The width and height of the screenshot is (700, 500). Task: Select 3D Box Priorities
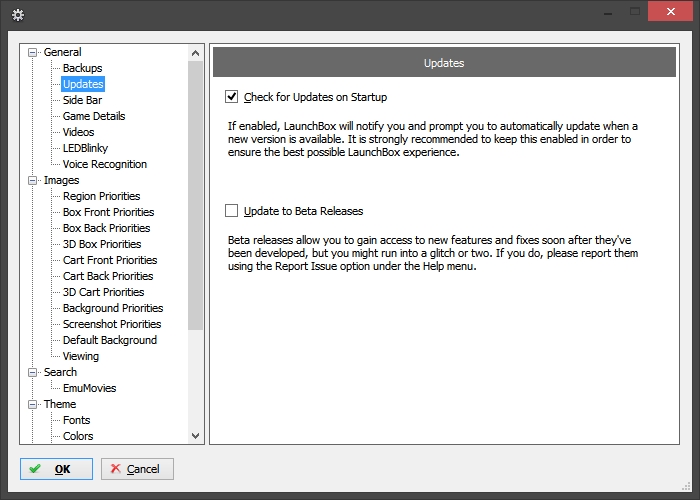[102, 244]
